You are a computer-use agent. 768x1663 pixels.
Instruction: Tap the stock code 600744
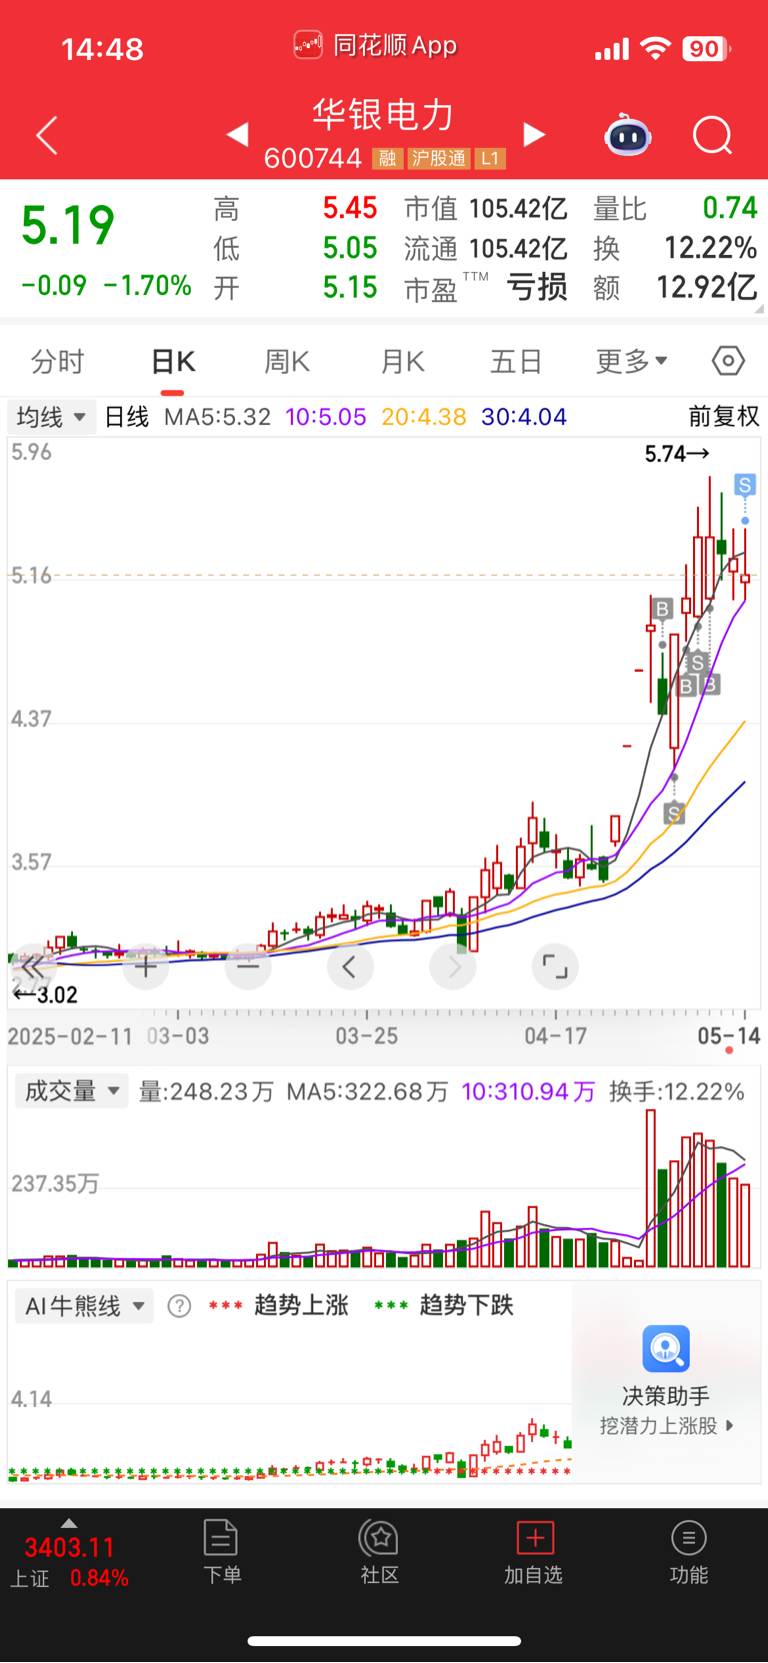pyautogui.click(x=313, y=158)
